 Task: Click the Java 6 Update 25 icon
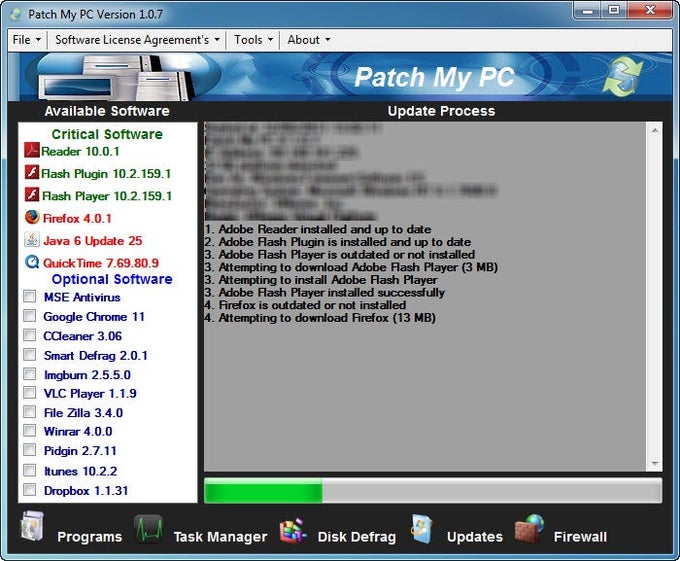[32, 240]
